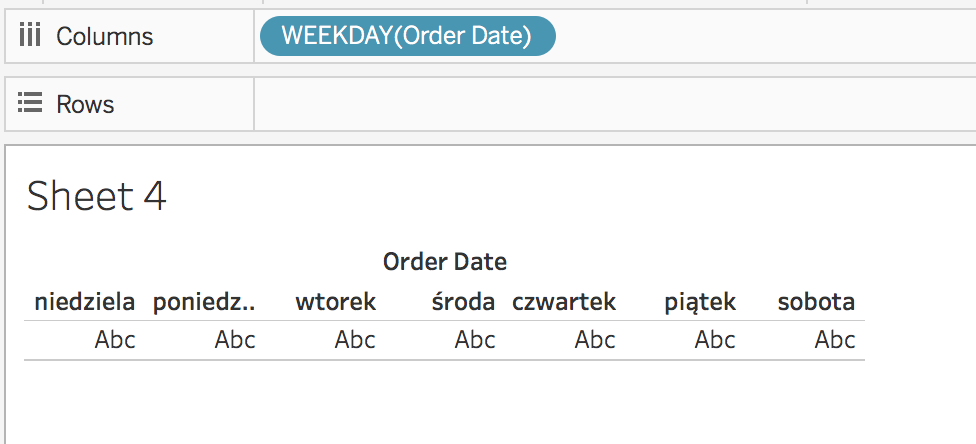Click the Abc mark under piątek
The image size is (976, 444).
tap(715, 340)
